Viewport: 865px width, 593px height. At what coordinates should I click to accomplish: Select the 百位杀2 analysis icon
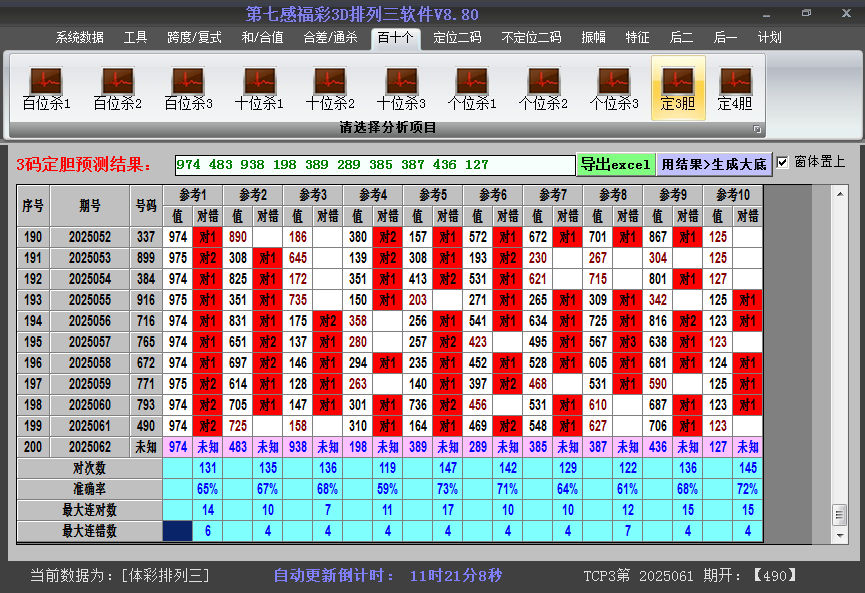coord(117,89)
